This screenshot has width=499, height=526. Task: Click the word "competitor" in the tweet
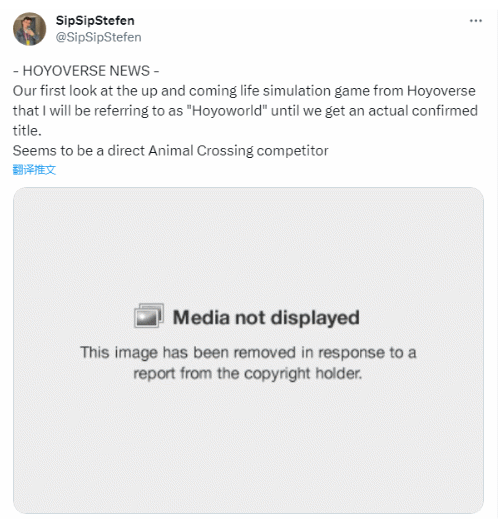point(292,151)
